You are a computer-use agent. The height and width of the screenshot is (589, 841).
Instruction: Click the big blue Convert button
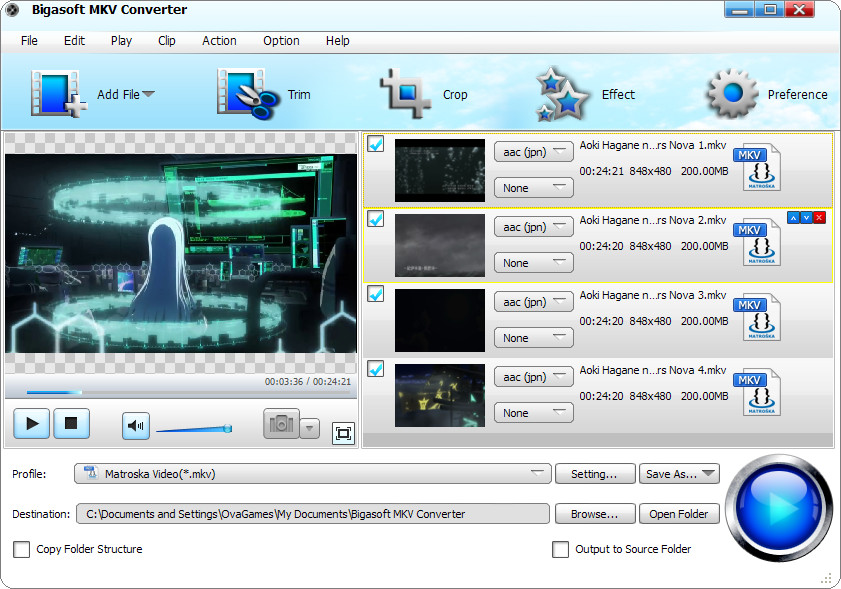pos(779,507)
